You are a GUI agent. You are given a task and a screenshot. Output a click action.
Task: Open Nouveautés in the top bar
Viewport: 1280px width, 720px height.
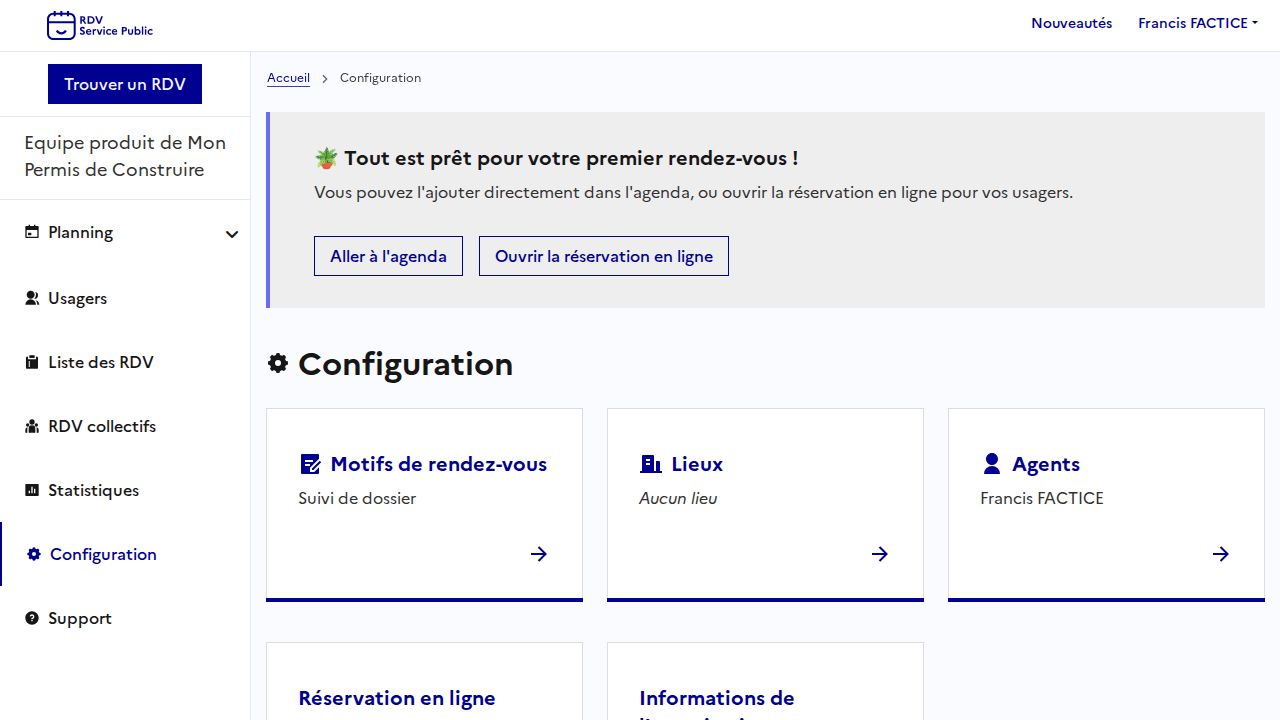pyautogui.click(x=1071, y=23)
